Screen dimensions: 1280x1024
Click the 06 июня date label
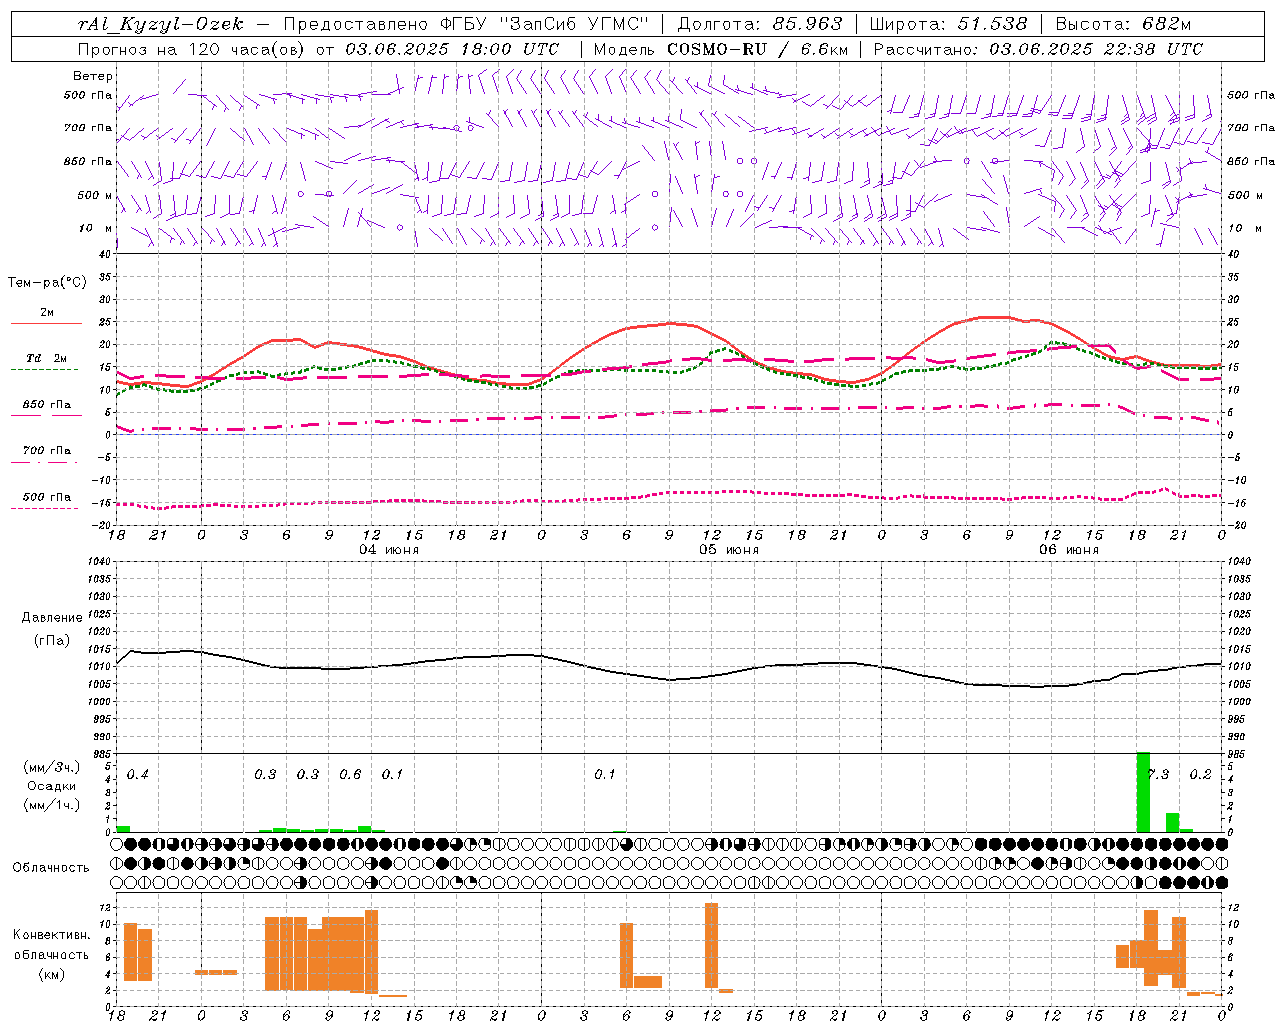coord(1069,549)
